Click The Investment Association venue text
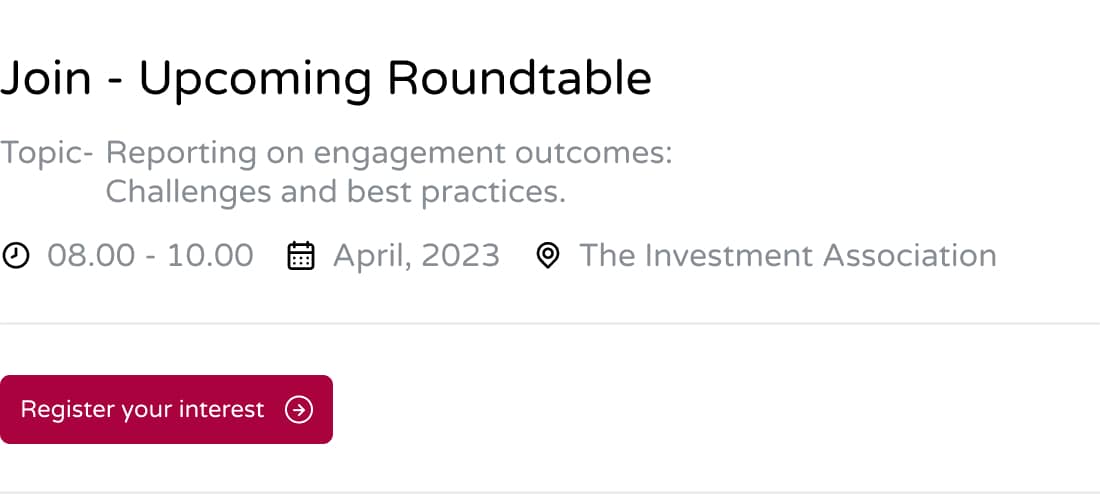The image size is (1100, 494). 788,255
